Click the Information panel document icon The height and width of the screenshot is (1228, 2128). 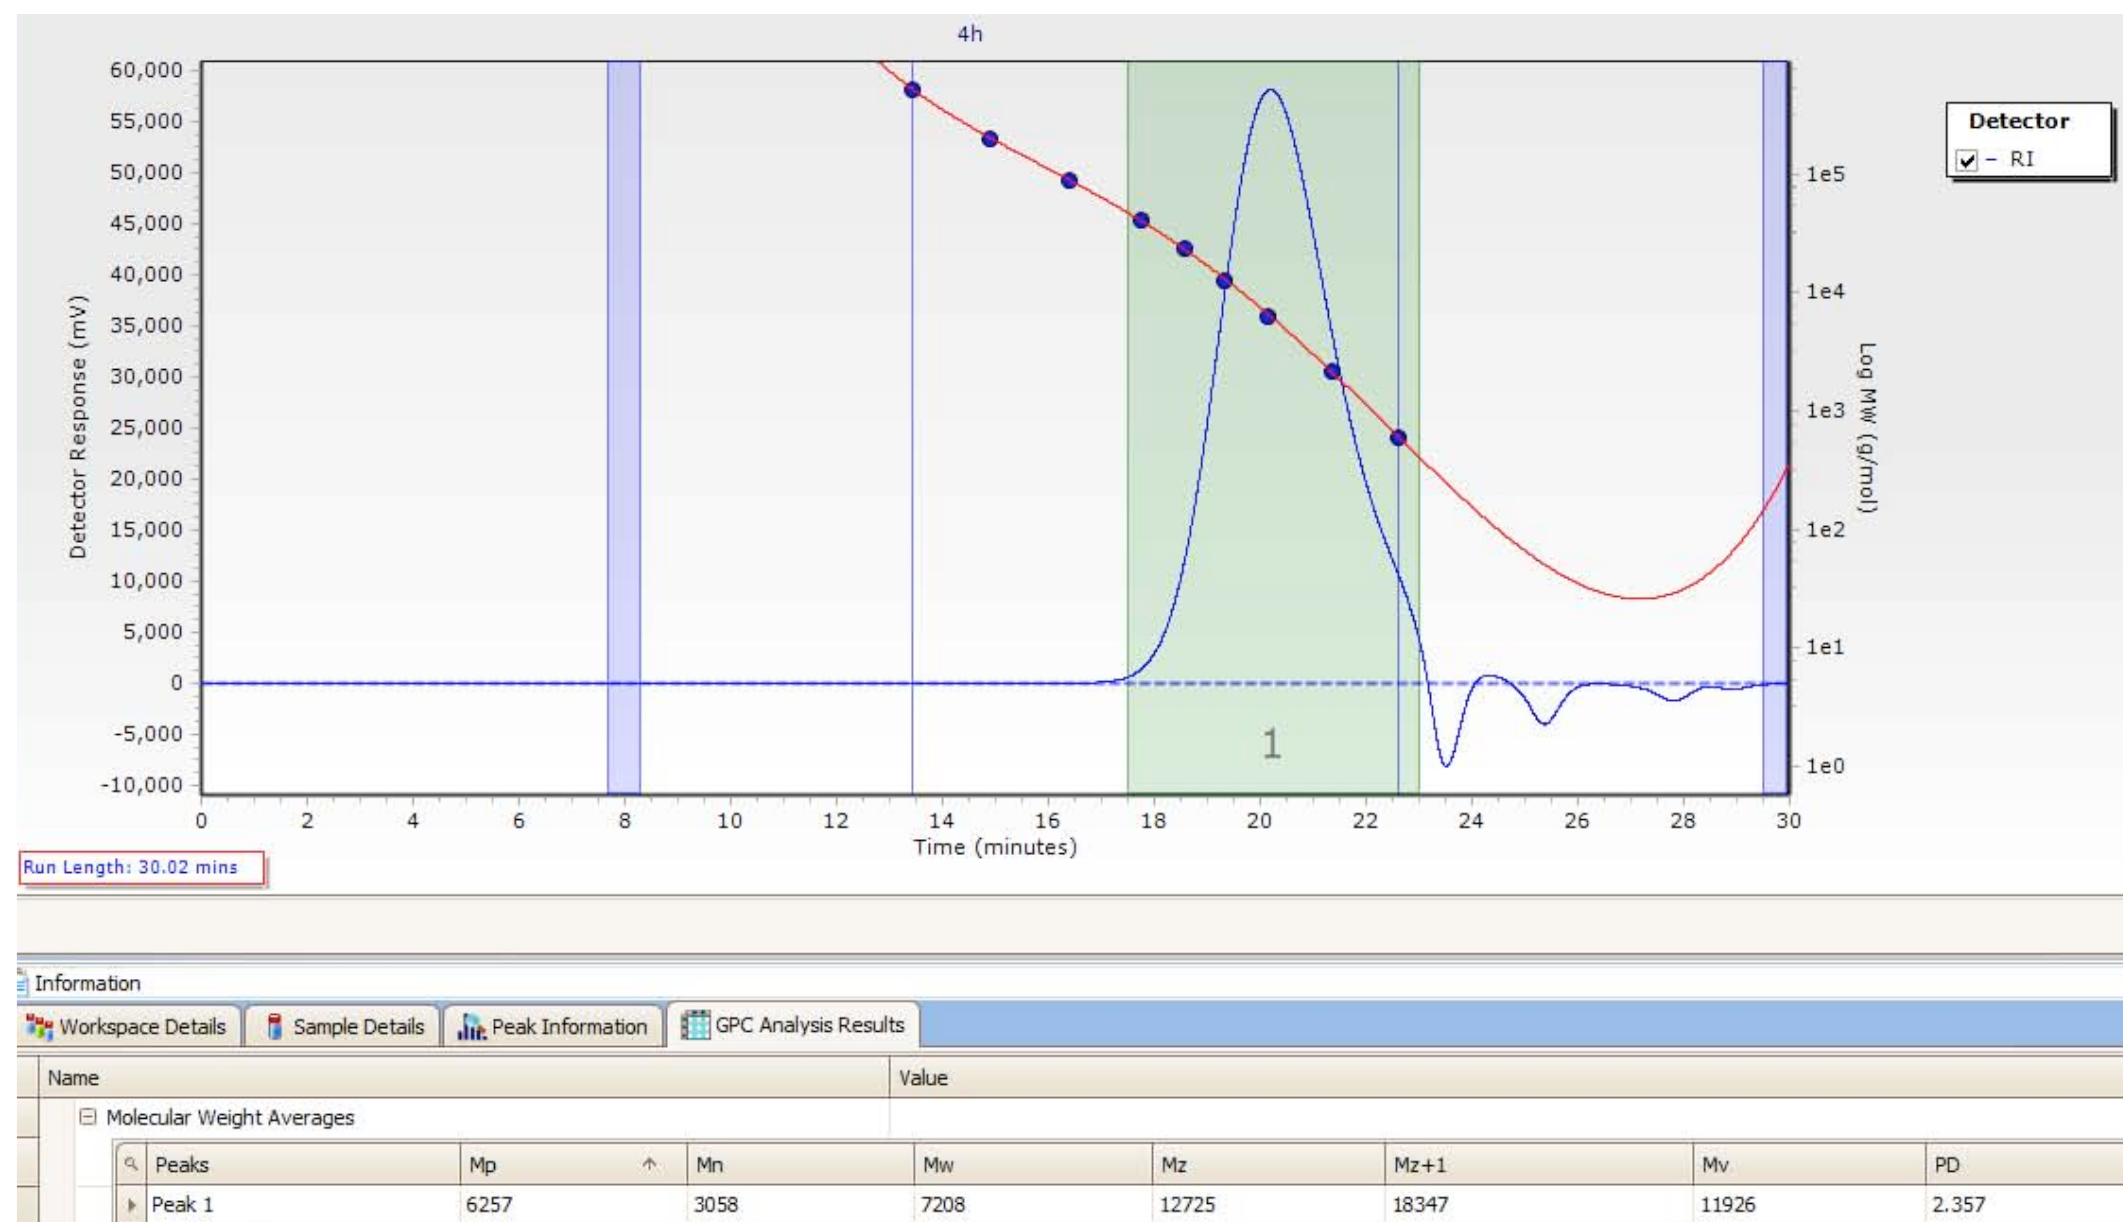pyautogui.click(x=24, y=983)
